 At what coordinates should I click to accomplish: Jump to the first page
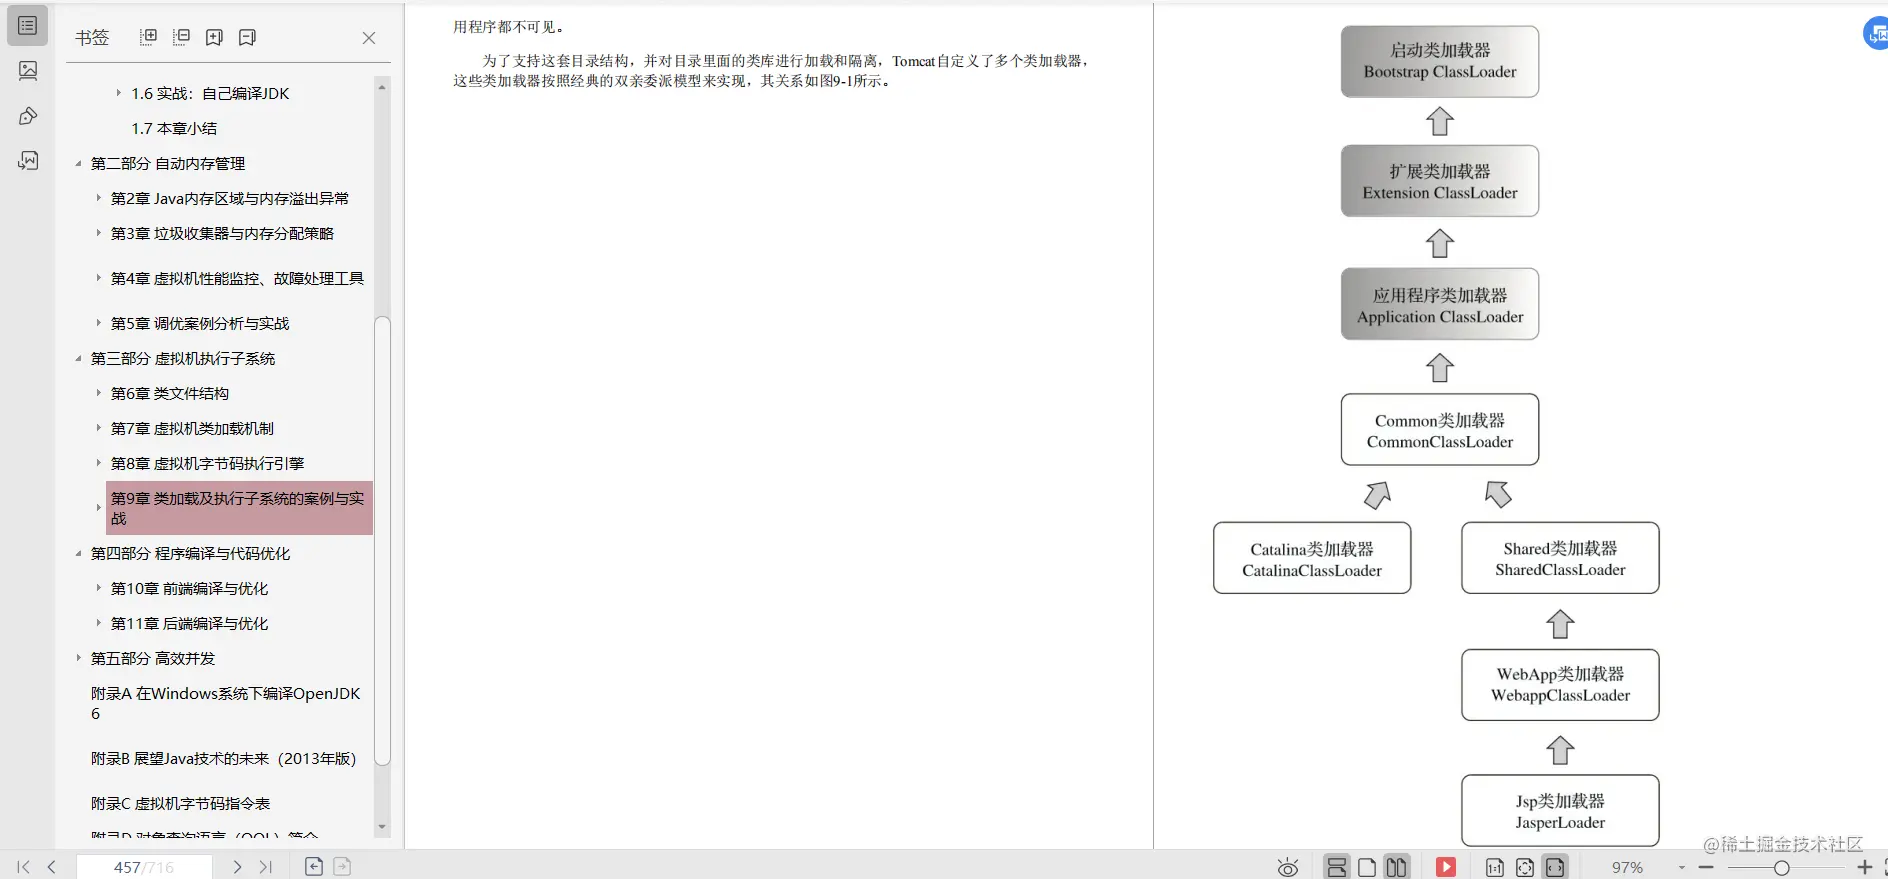(23, 867)
